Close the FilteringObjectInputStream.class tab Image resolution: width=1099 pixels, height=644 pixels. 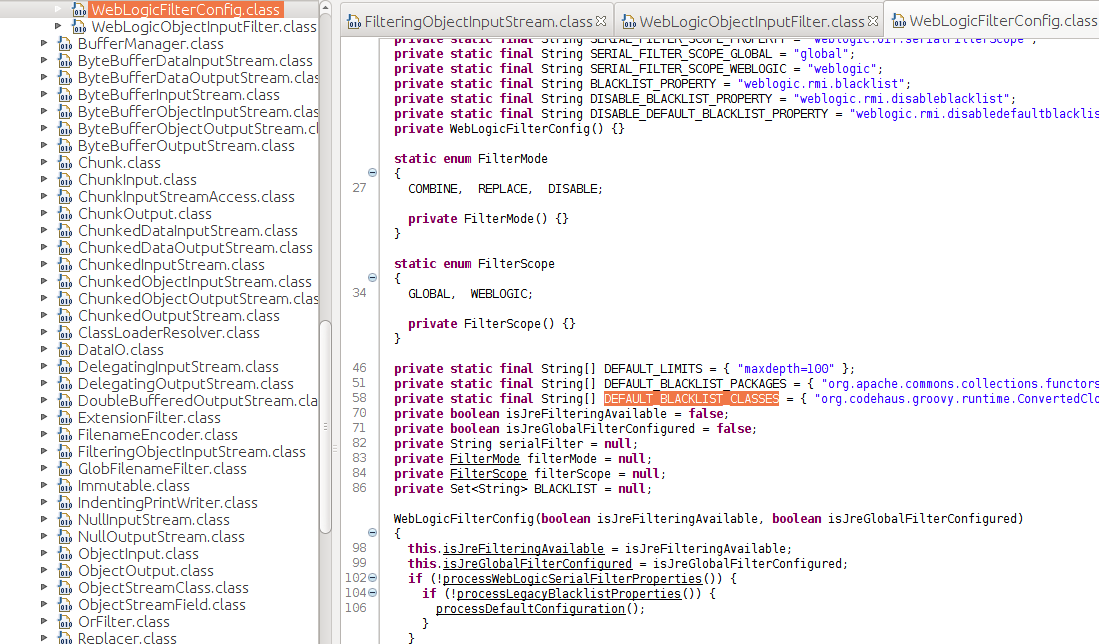pos(601,22)
